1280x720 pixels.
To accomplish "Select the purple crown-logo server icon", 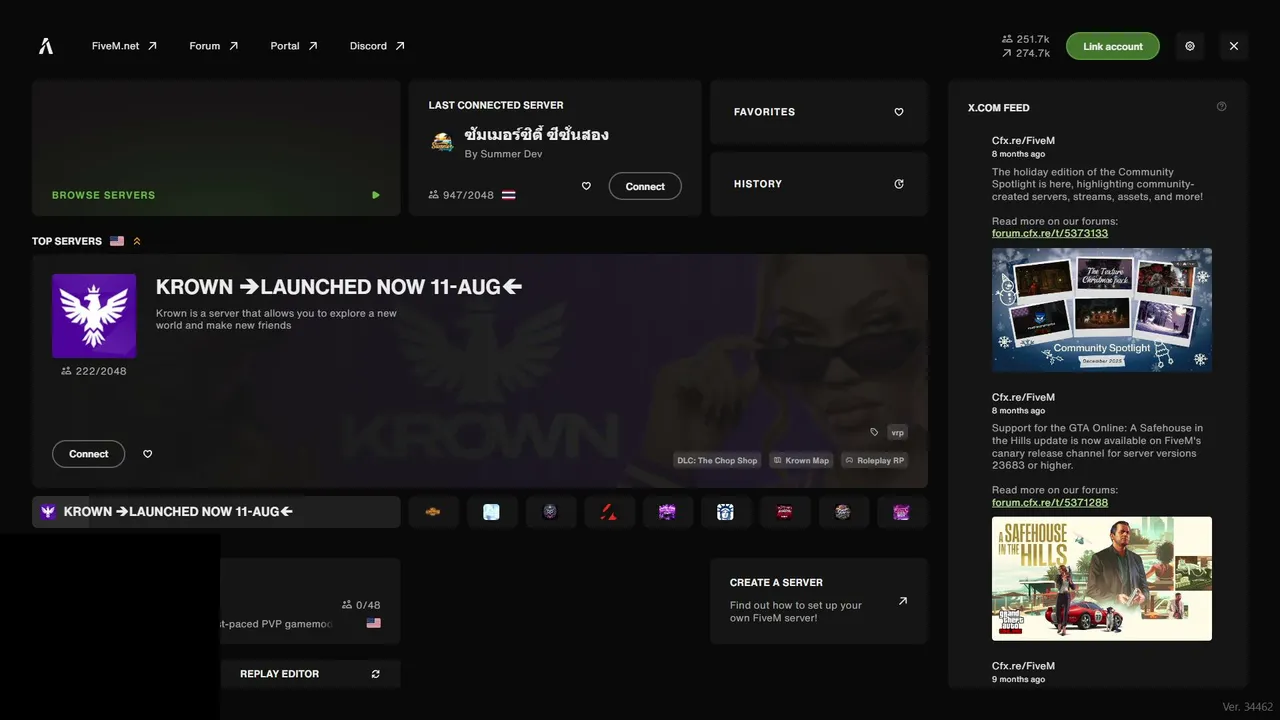I will (667, 512).
